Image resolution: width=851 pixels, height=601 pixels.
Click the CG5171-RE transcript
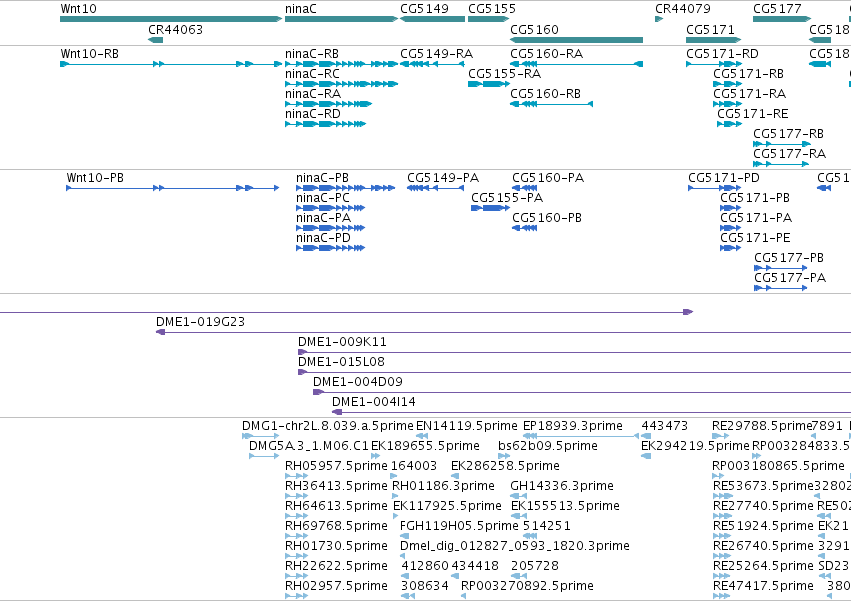tap(729, 124)
